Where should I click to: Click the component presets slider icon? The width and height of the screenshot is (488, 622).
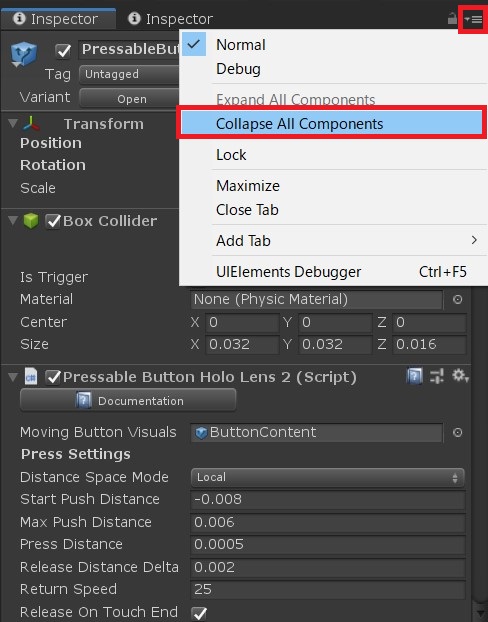click(x=437, y=376)
